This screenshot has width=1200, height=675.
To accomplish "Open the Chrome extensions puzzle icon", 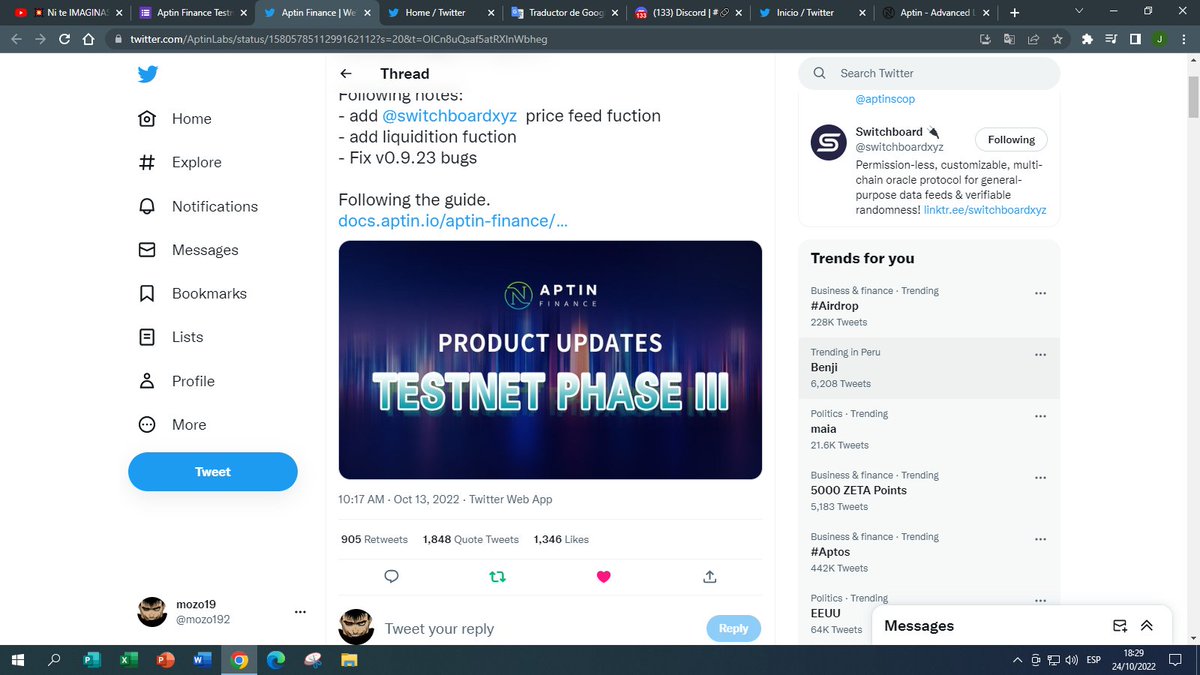I will pyautogui.click(x=1088, y=40).
